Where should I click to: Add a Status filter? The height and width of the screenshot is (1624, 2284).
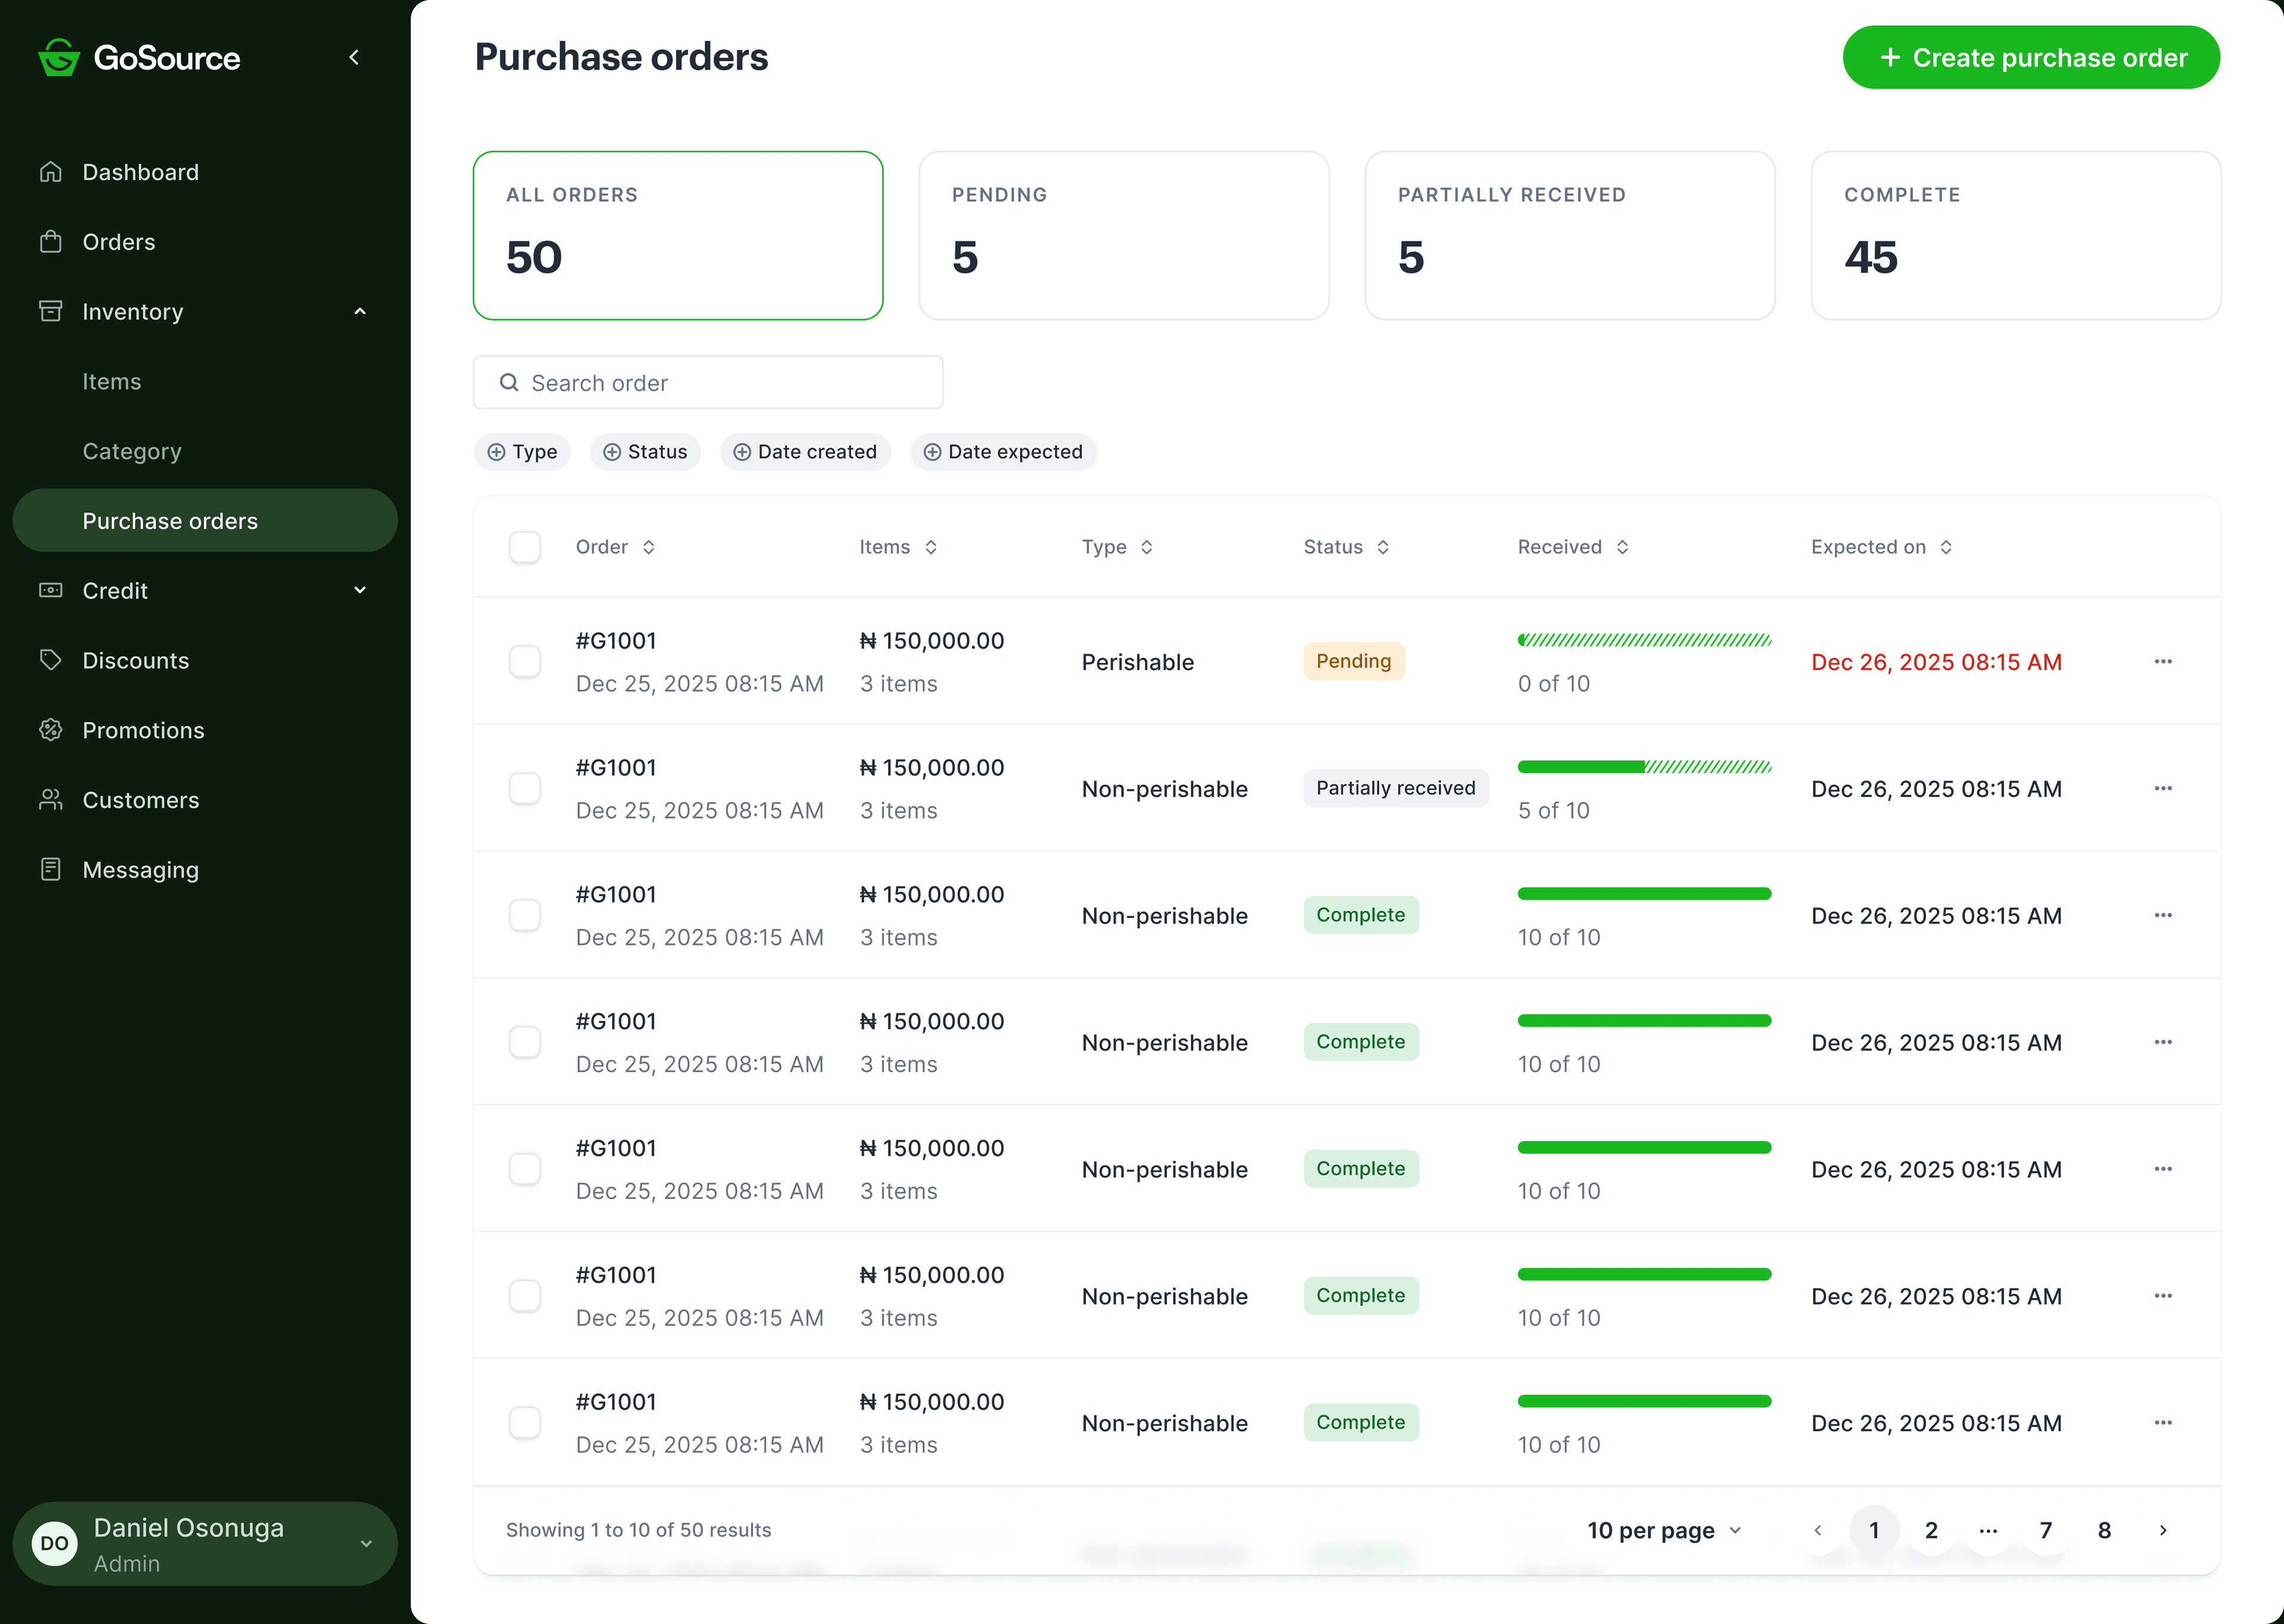point(645,452)
